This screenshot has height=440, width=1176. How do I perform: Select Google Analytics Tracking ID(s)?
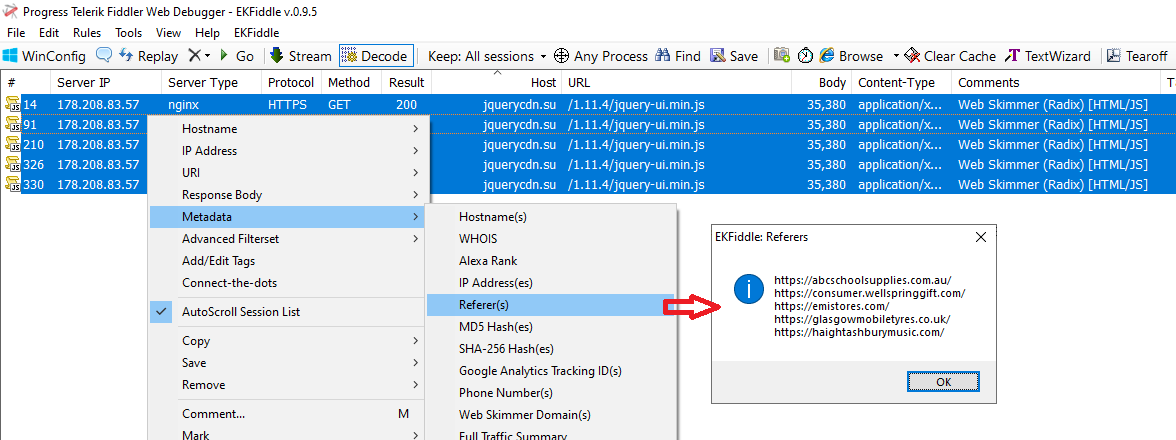[x=551, y=370]
